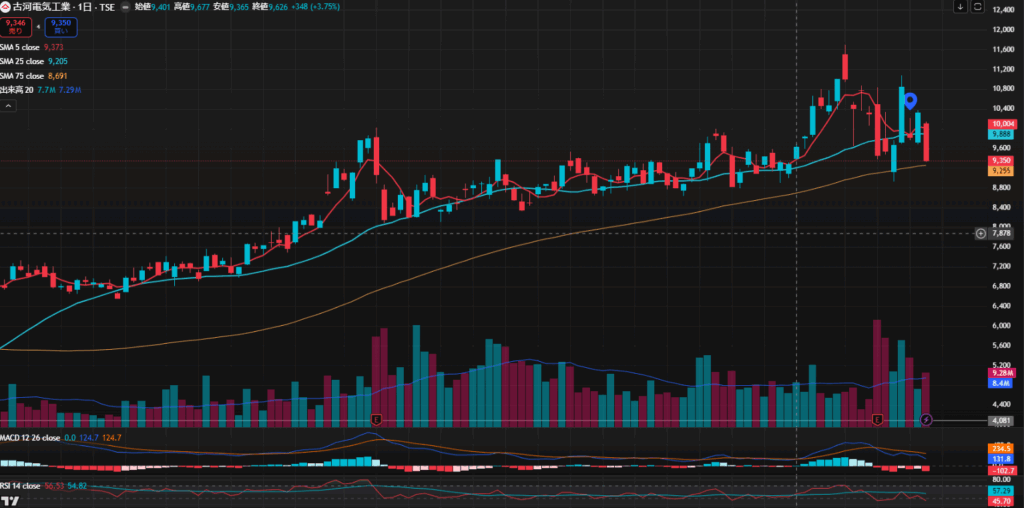
Task: Select the MACD 12 26 close legend
Action: pos(28,438)
